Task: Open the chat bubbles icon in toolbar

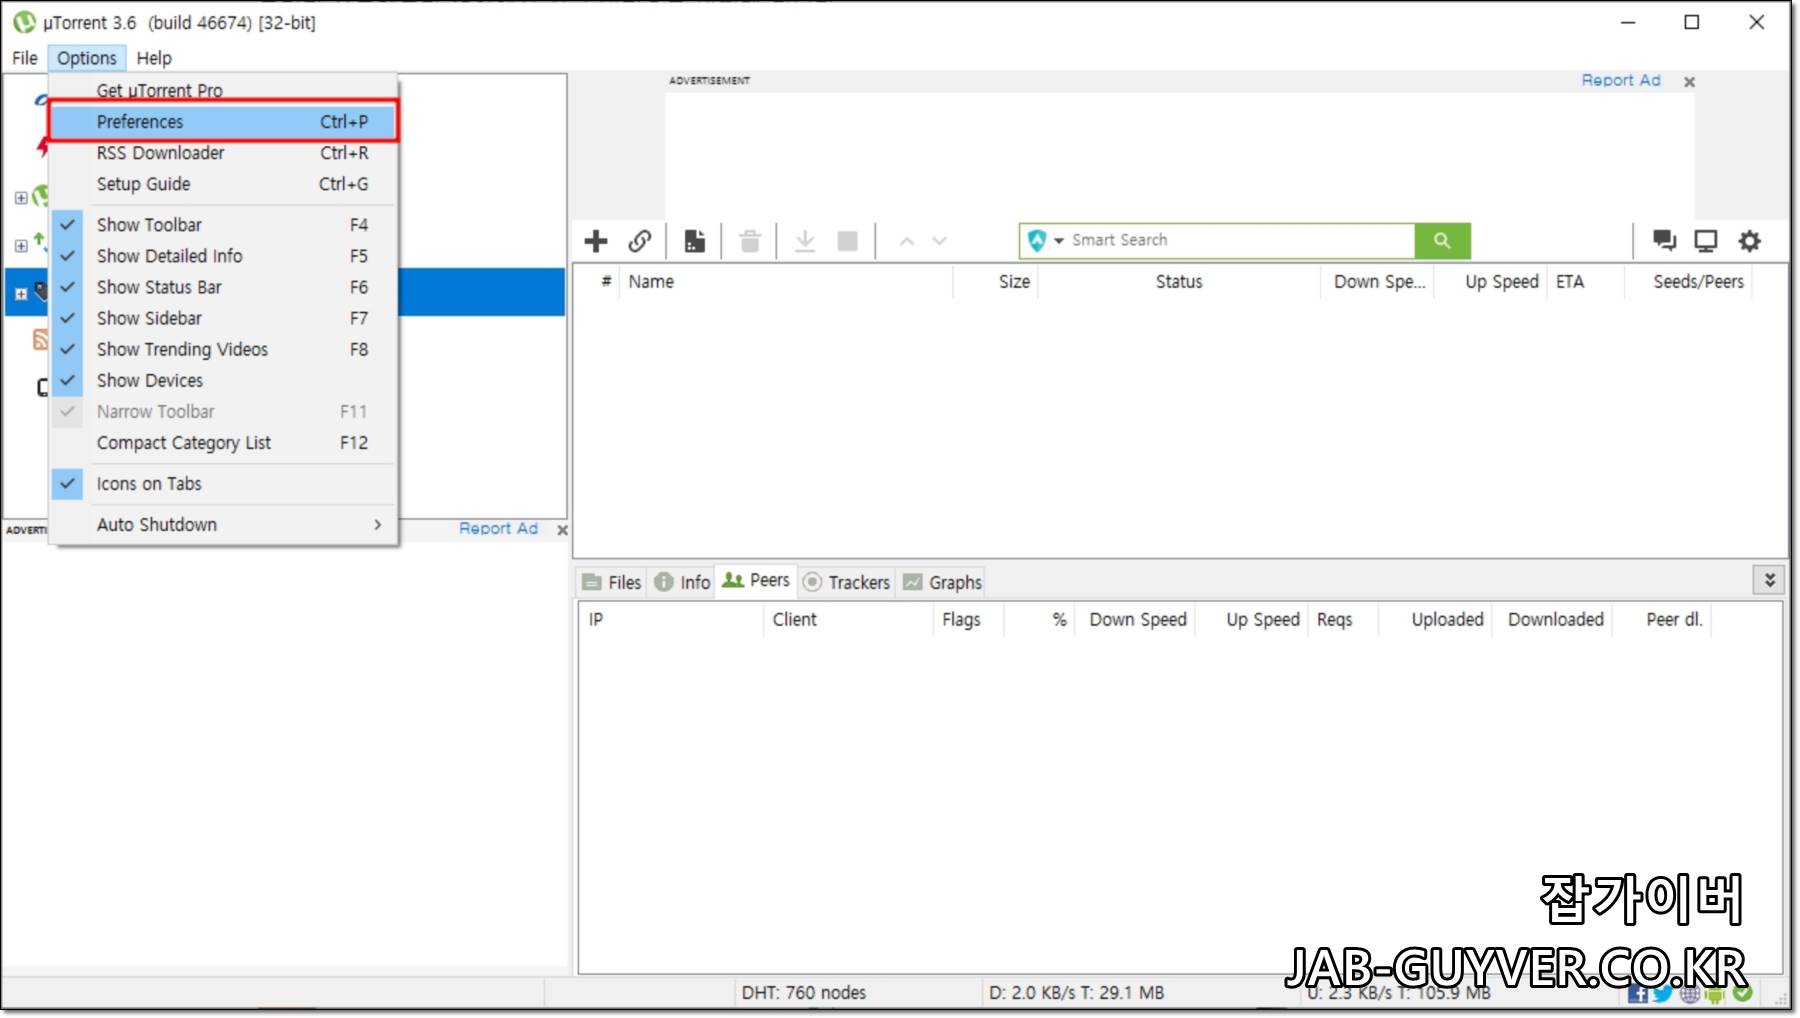Action: pyautogui.click(x=1664, y=240)
